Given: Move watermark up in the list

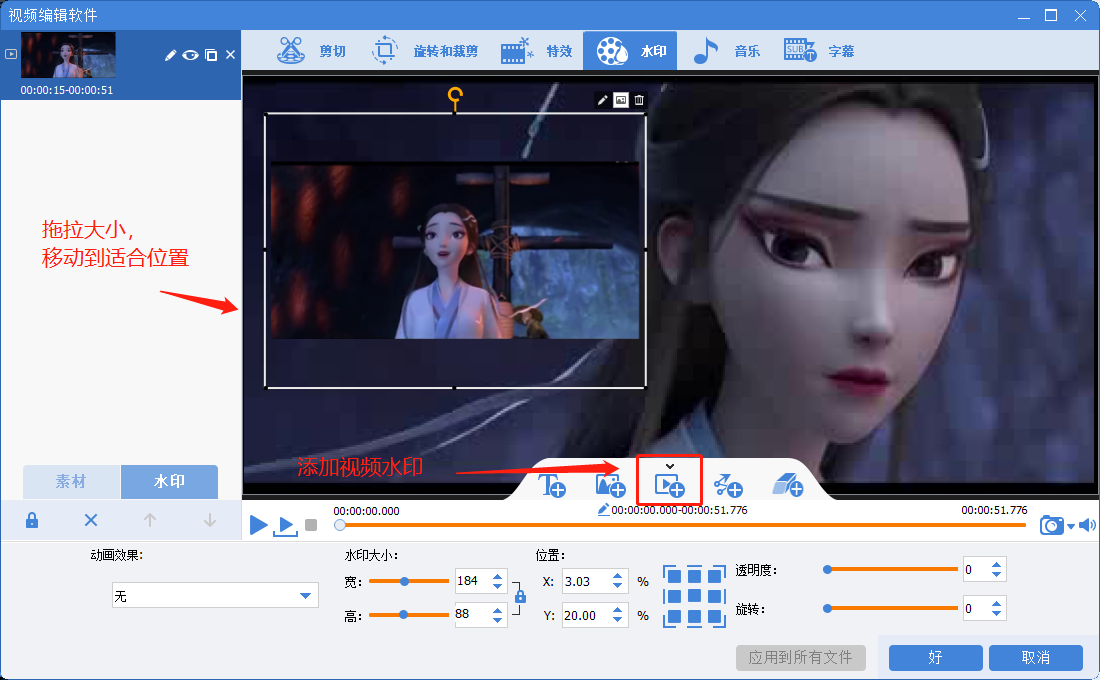Looking at the screenshot, I should 149,520.
